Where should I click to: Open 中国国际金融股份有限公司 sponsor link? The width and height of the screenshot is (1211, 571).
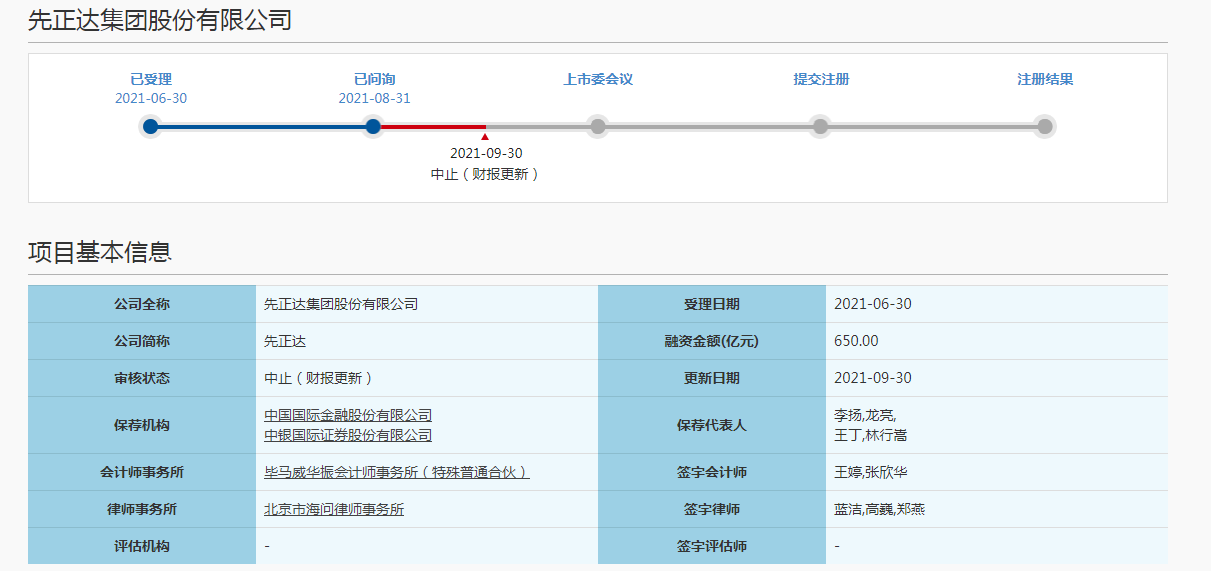348,415
